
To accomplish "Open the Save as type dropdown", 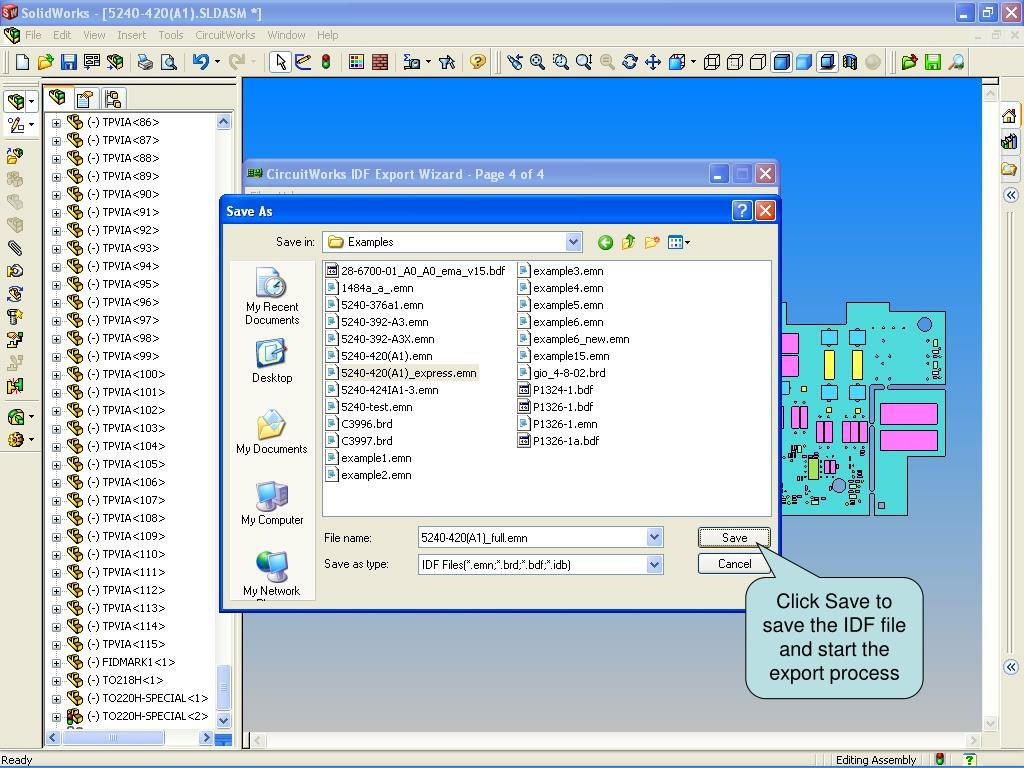I will point(654,564).
